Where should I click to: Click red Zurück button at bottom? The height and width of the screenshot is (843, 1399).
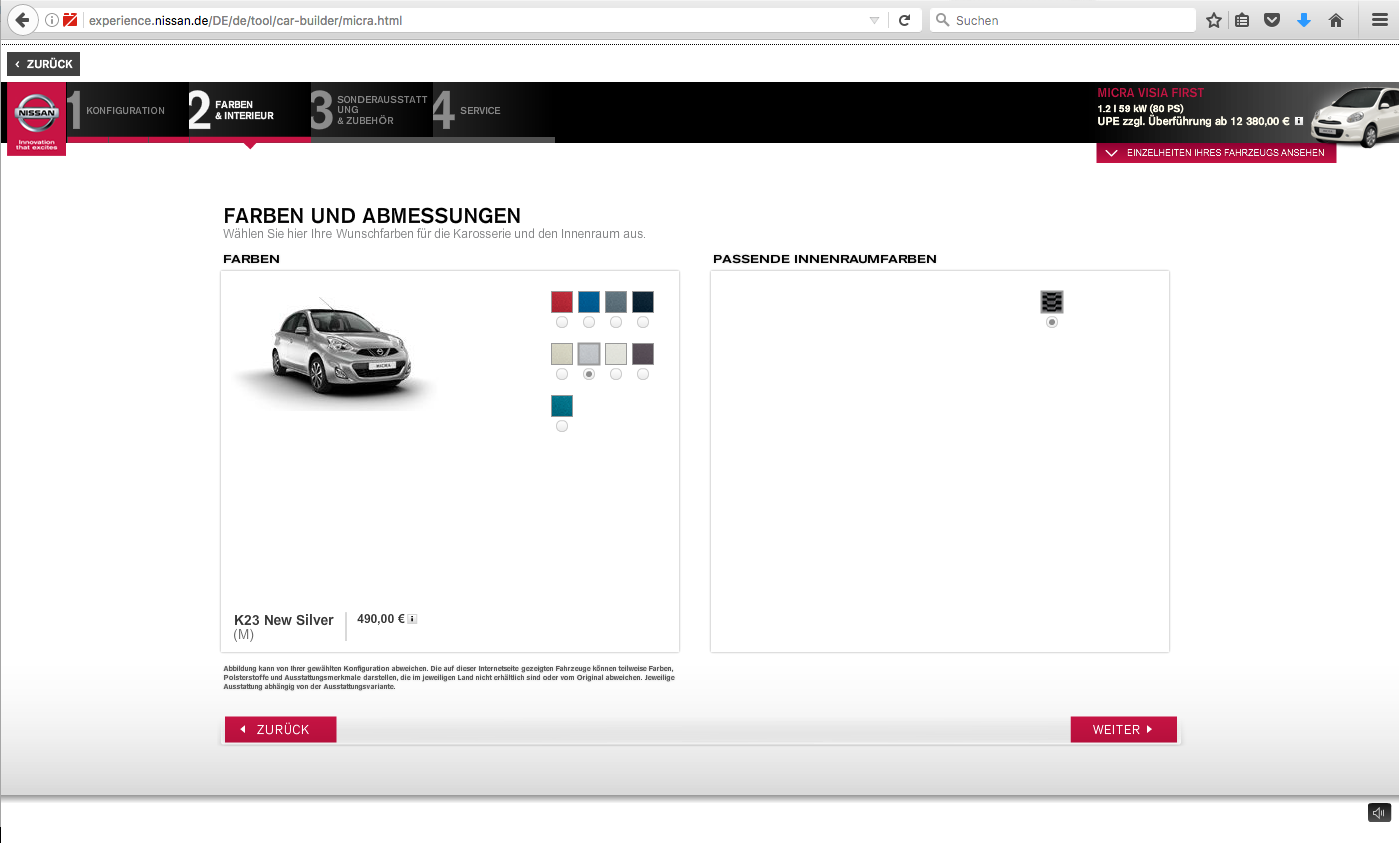281,730
